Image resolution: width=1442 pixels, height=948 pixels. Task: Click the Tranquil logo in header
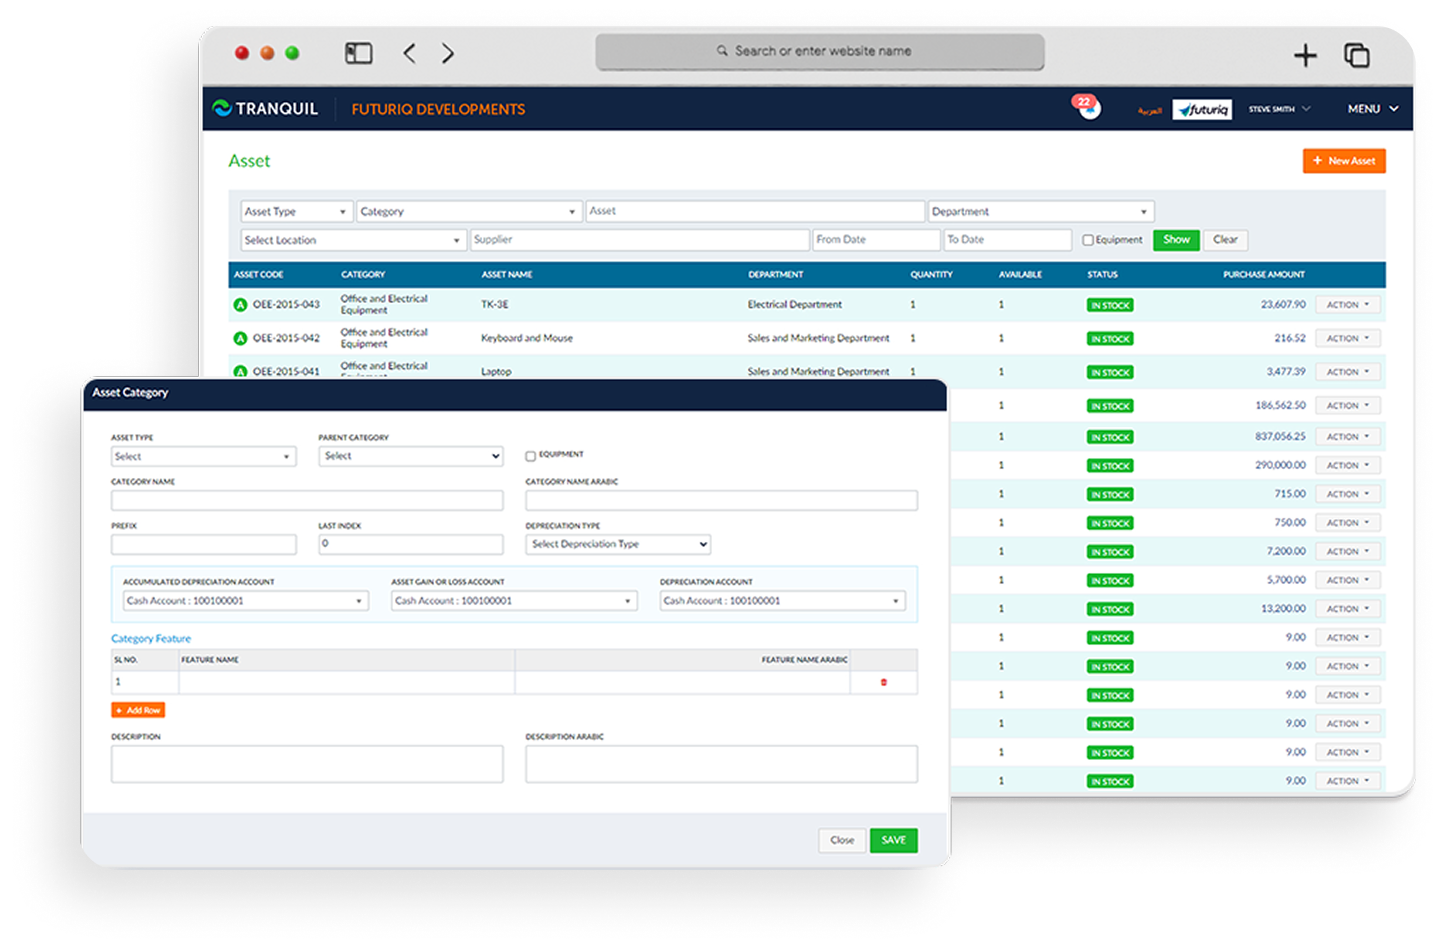266,109
